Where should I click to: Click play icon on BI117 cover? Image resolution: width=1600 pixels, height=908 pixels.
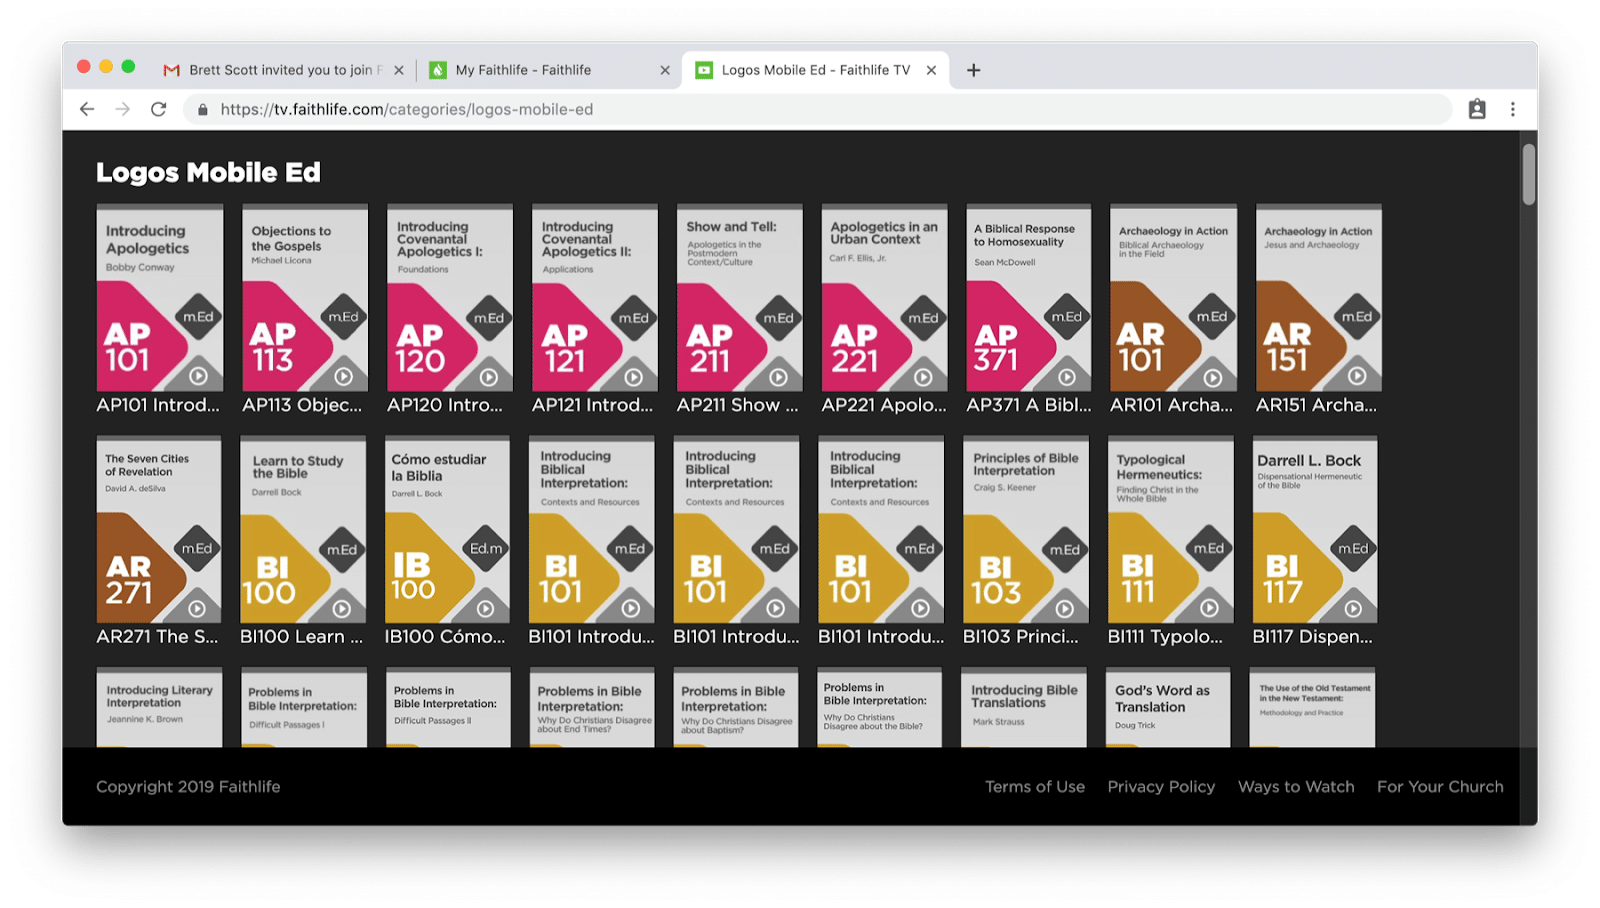[1353, 608]
